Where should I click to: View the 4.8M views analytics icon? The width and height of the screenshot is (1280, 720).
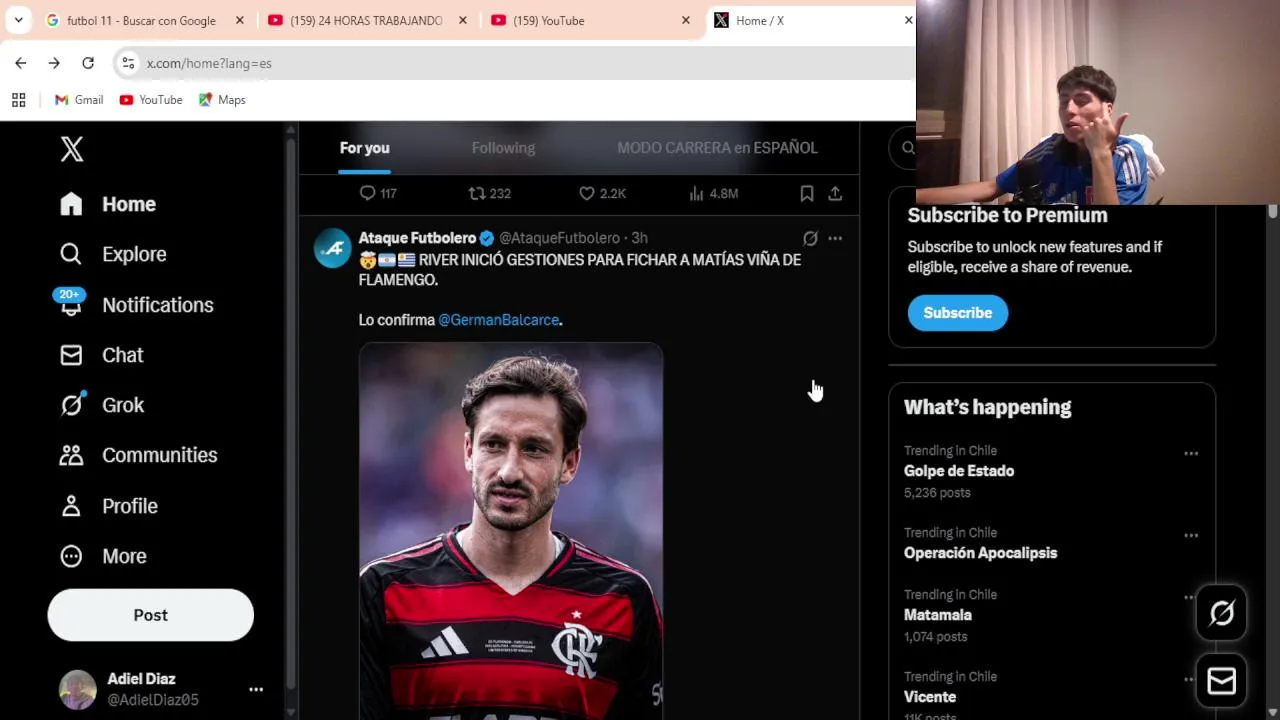696,193
